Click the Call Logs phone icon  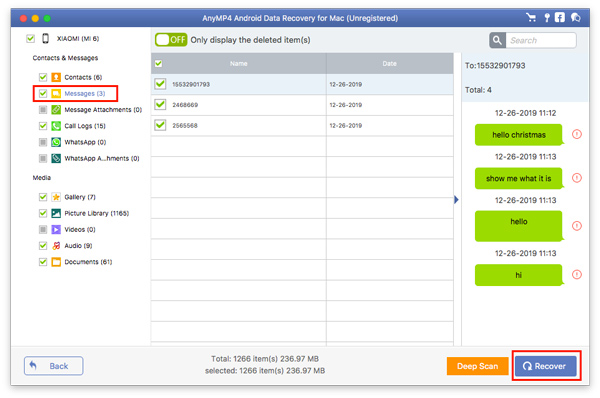click(56, 126)
